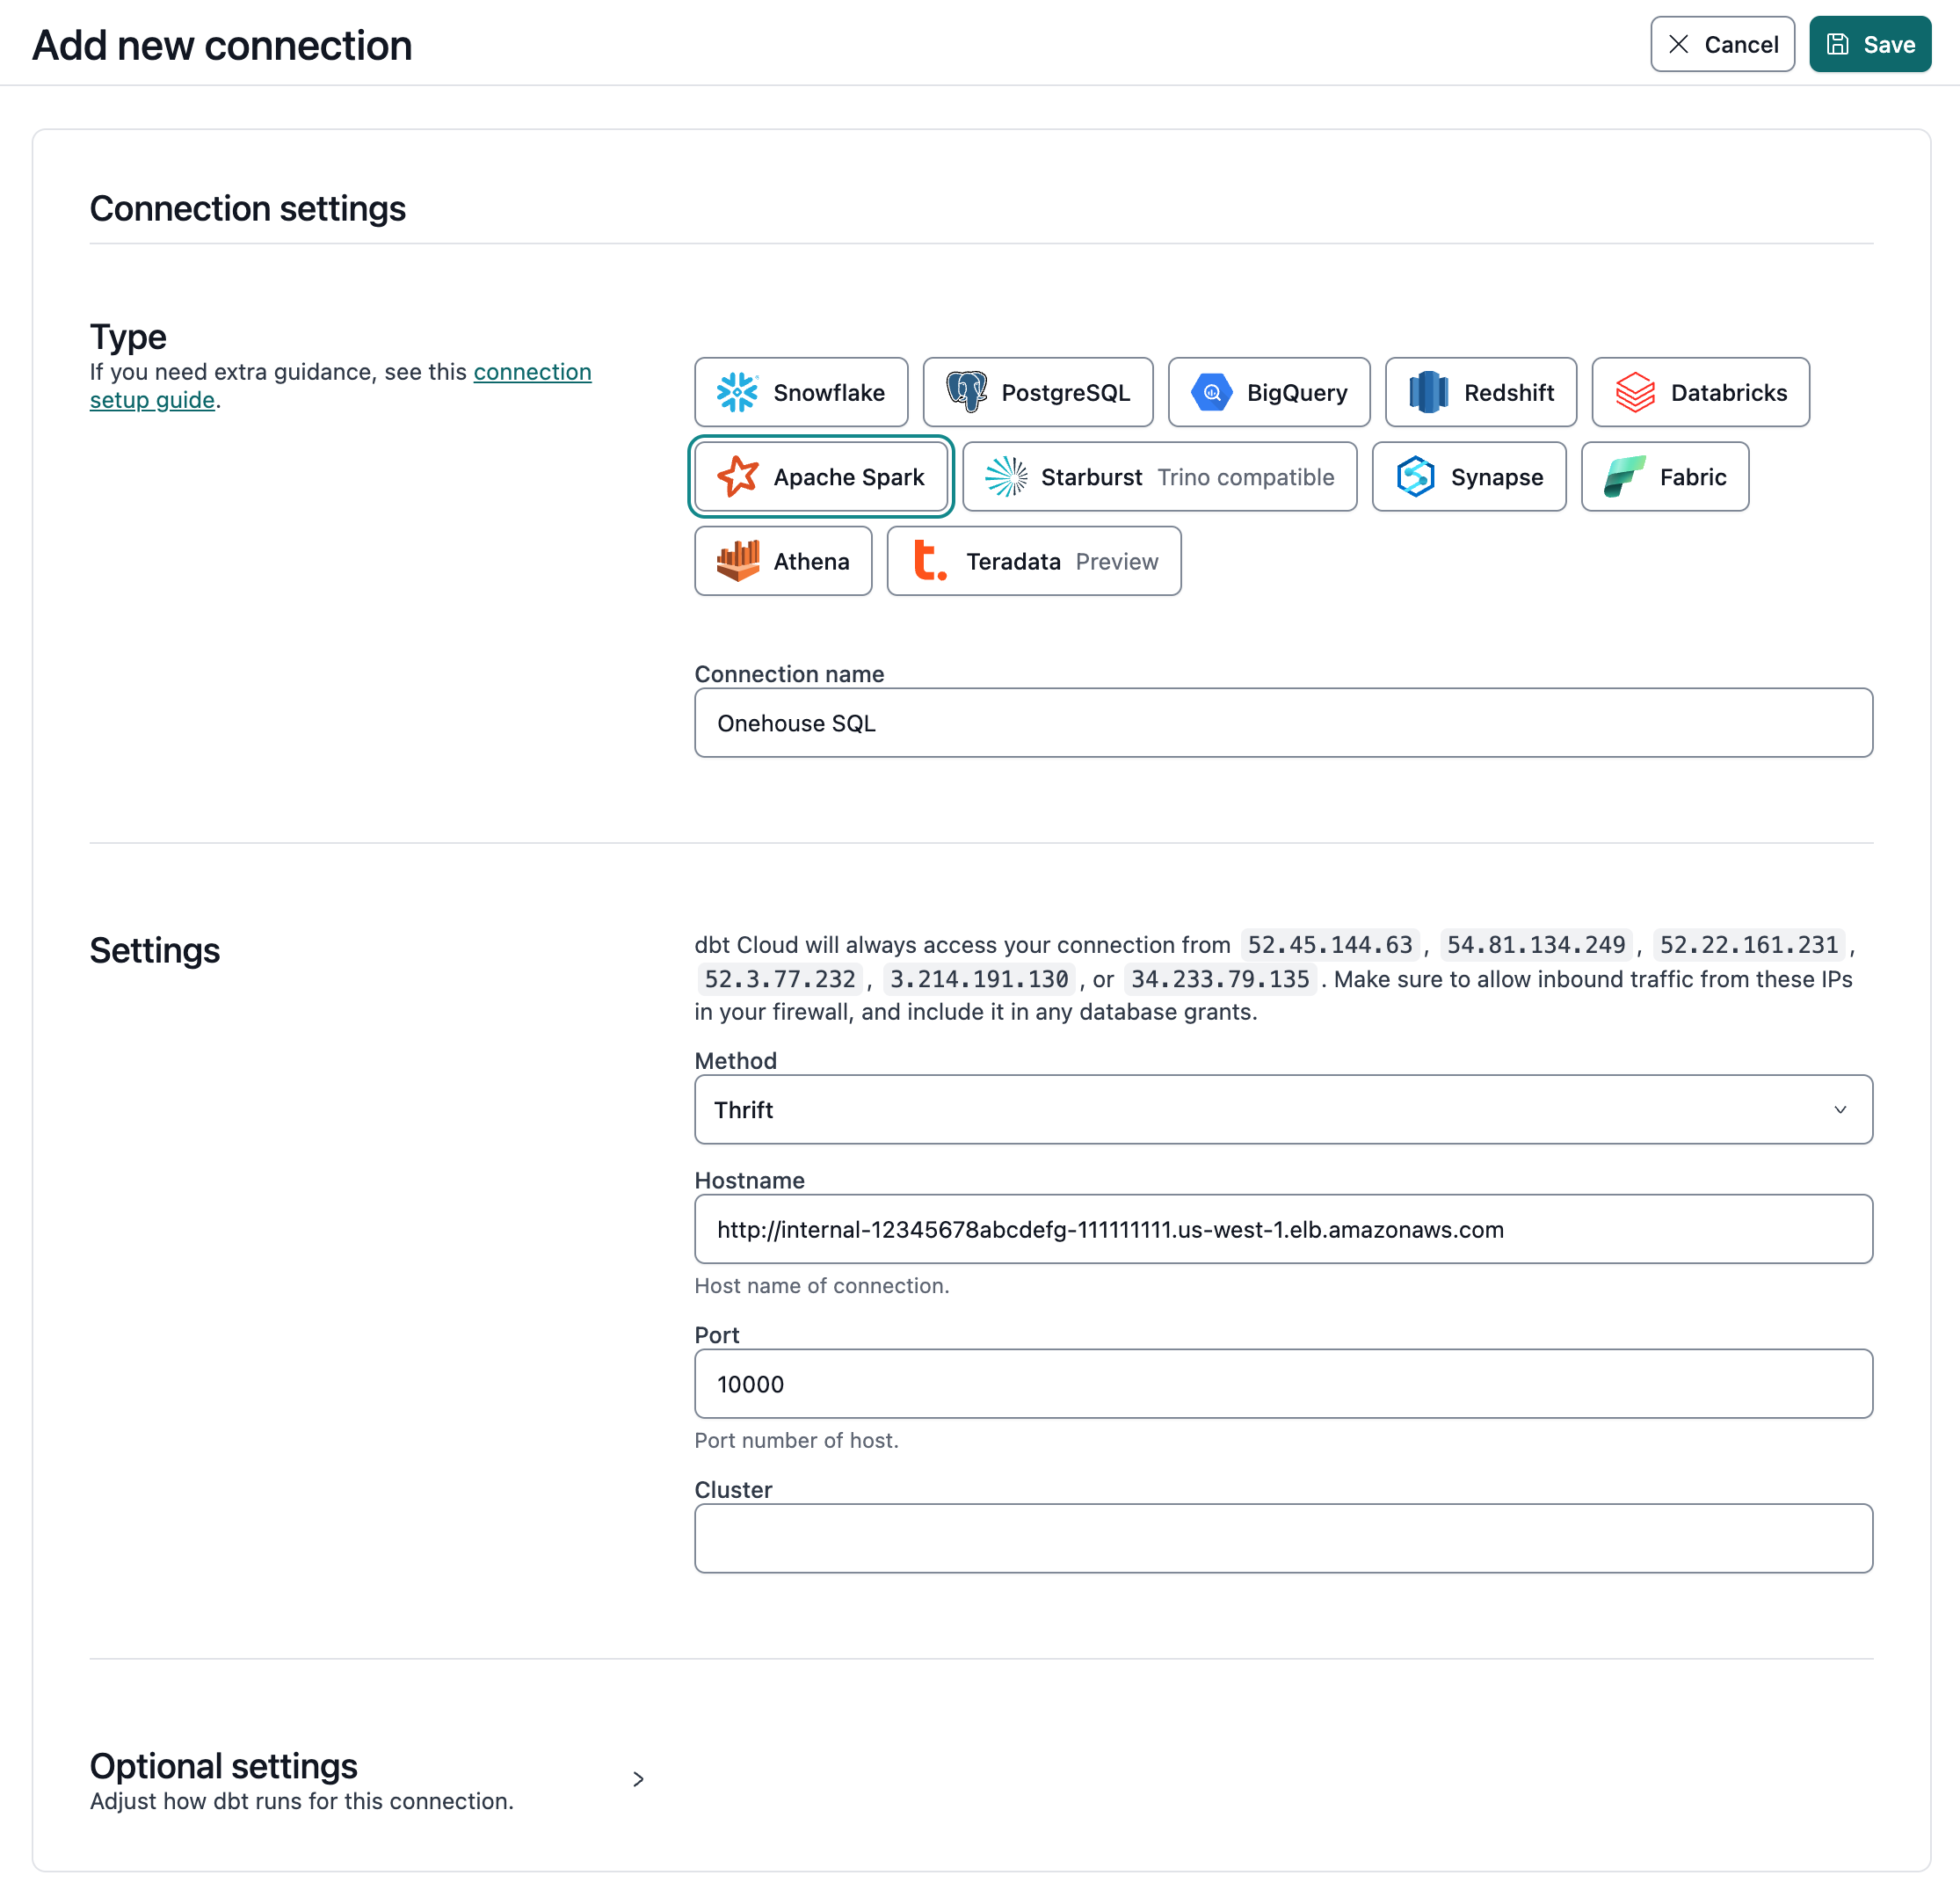Click the Connection name input field

[x=1282, y=723]
